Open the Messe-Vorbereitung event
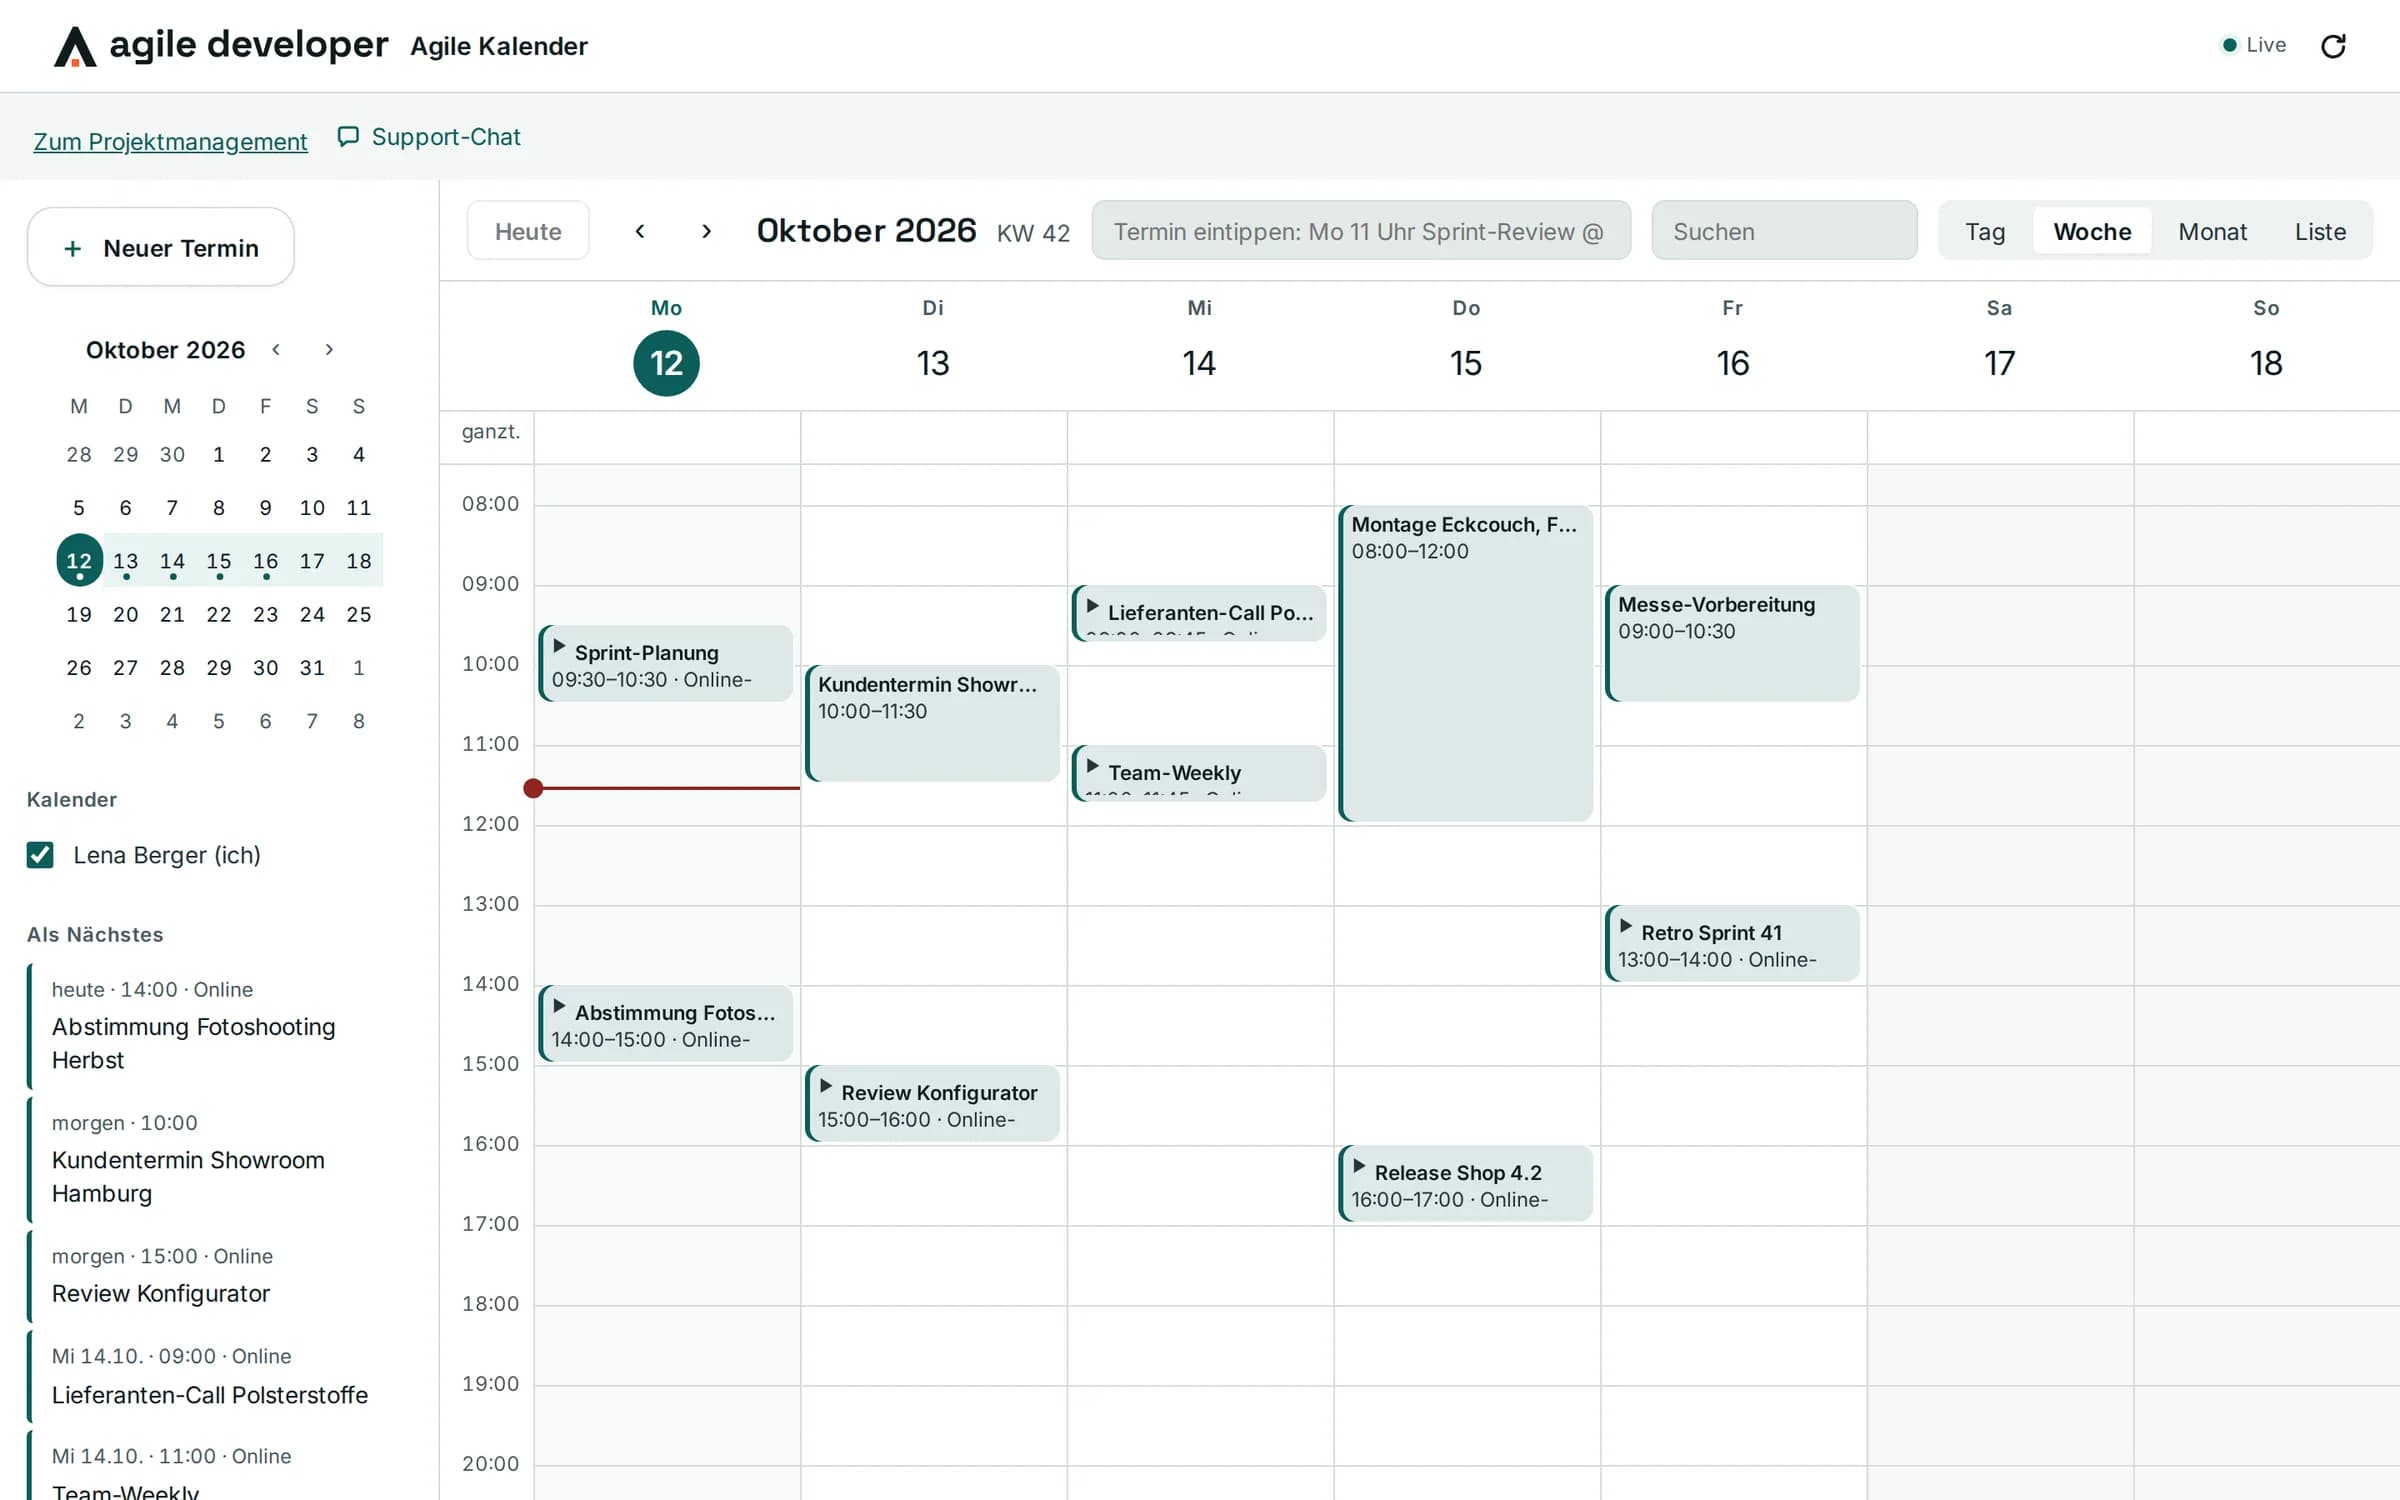2400x1500 pixels. [1733, 643]
